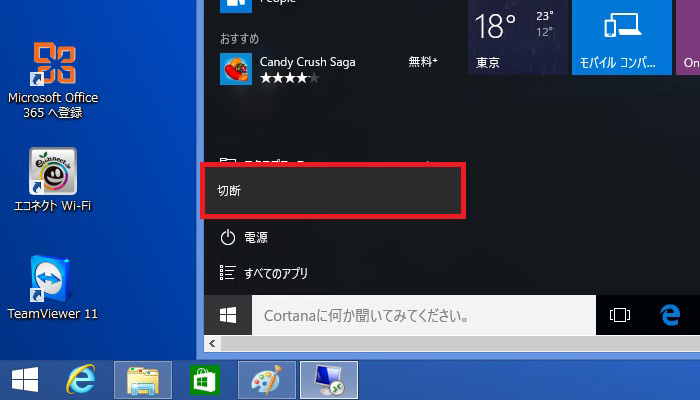Image resolution: width=700 pixels, height=400 pixels.
Task: Click the Candy Crush Saga app icon
Action: tap(236, 69)
